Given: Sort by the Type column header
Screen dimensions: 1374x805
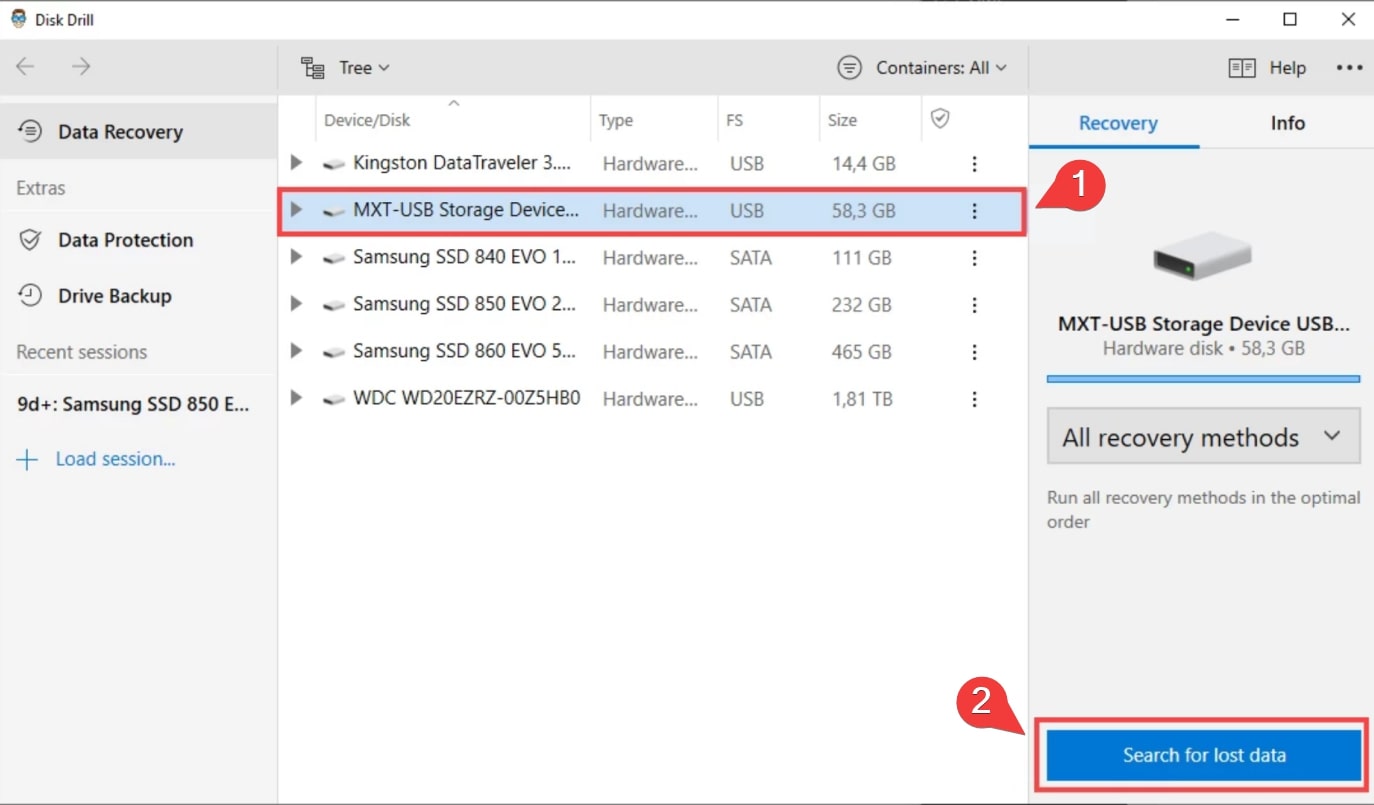Looking at the screenshot, I should pos(616,120).
